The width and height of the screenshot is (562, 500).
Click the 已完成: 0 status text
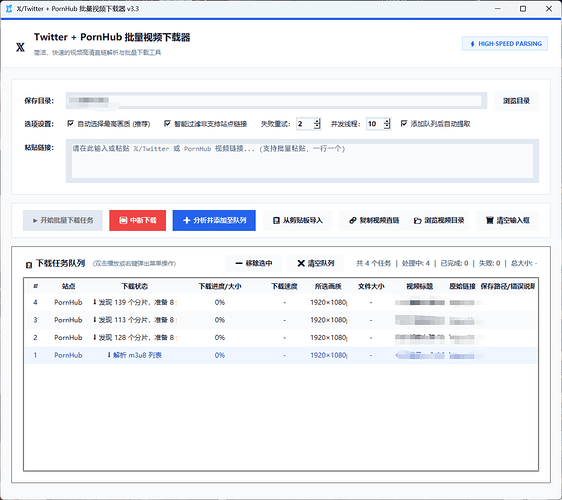(x=454, y=263)
